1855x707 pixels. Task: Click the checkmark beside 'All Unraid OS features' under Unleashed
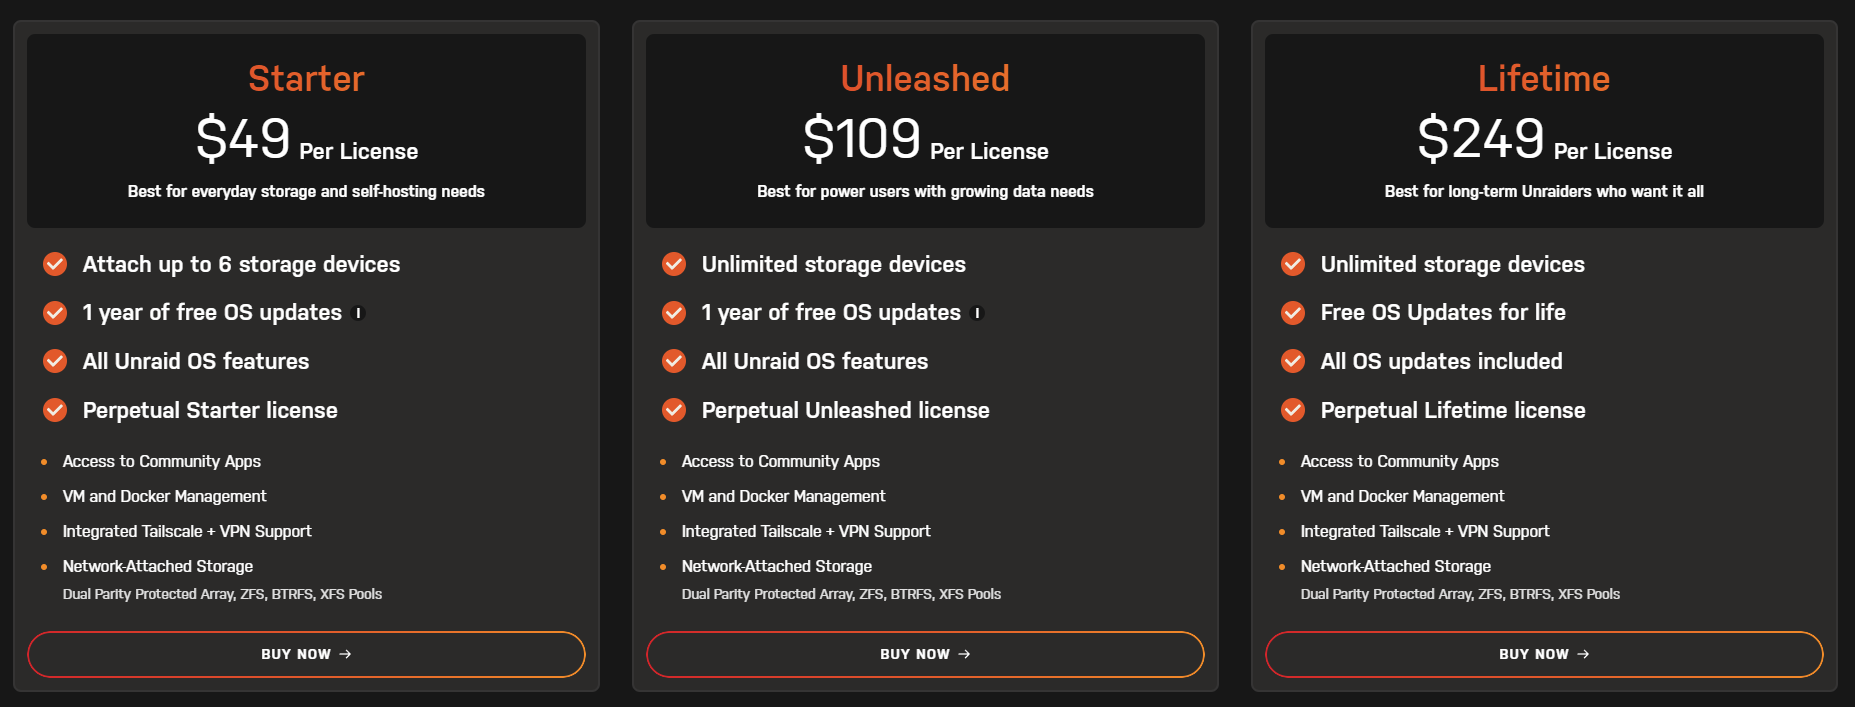pos(673,361)
